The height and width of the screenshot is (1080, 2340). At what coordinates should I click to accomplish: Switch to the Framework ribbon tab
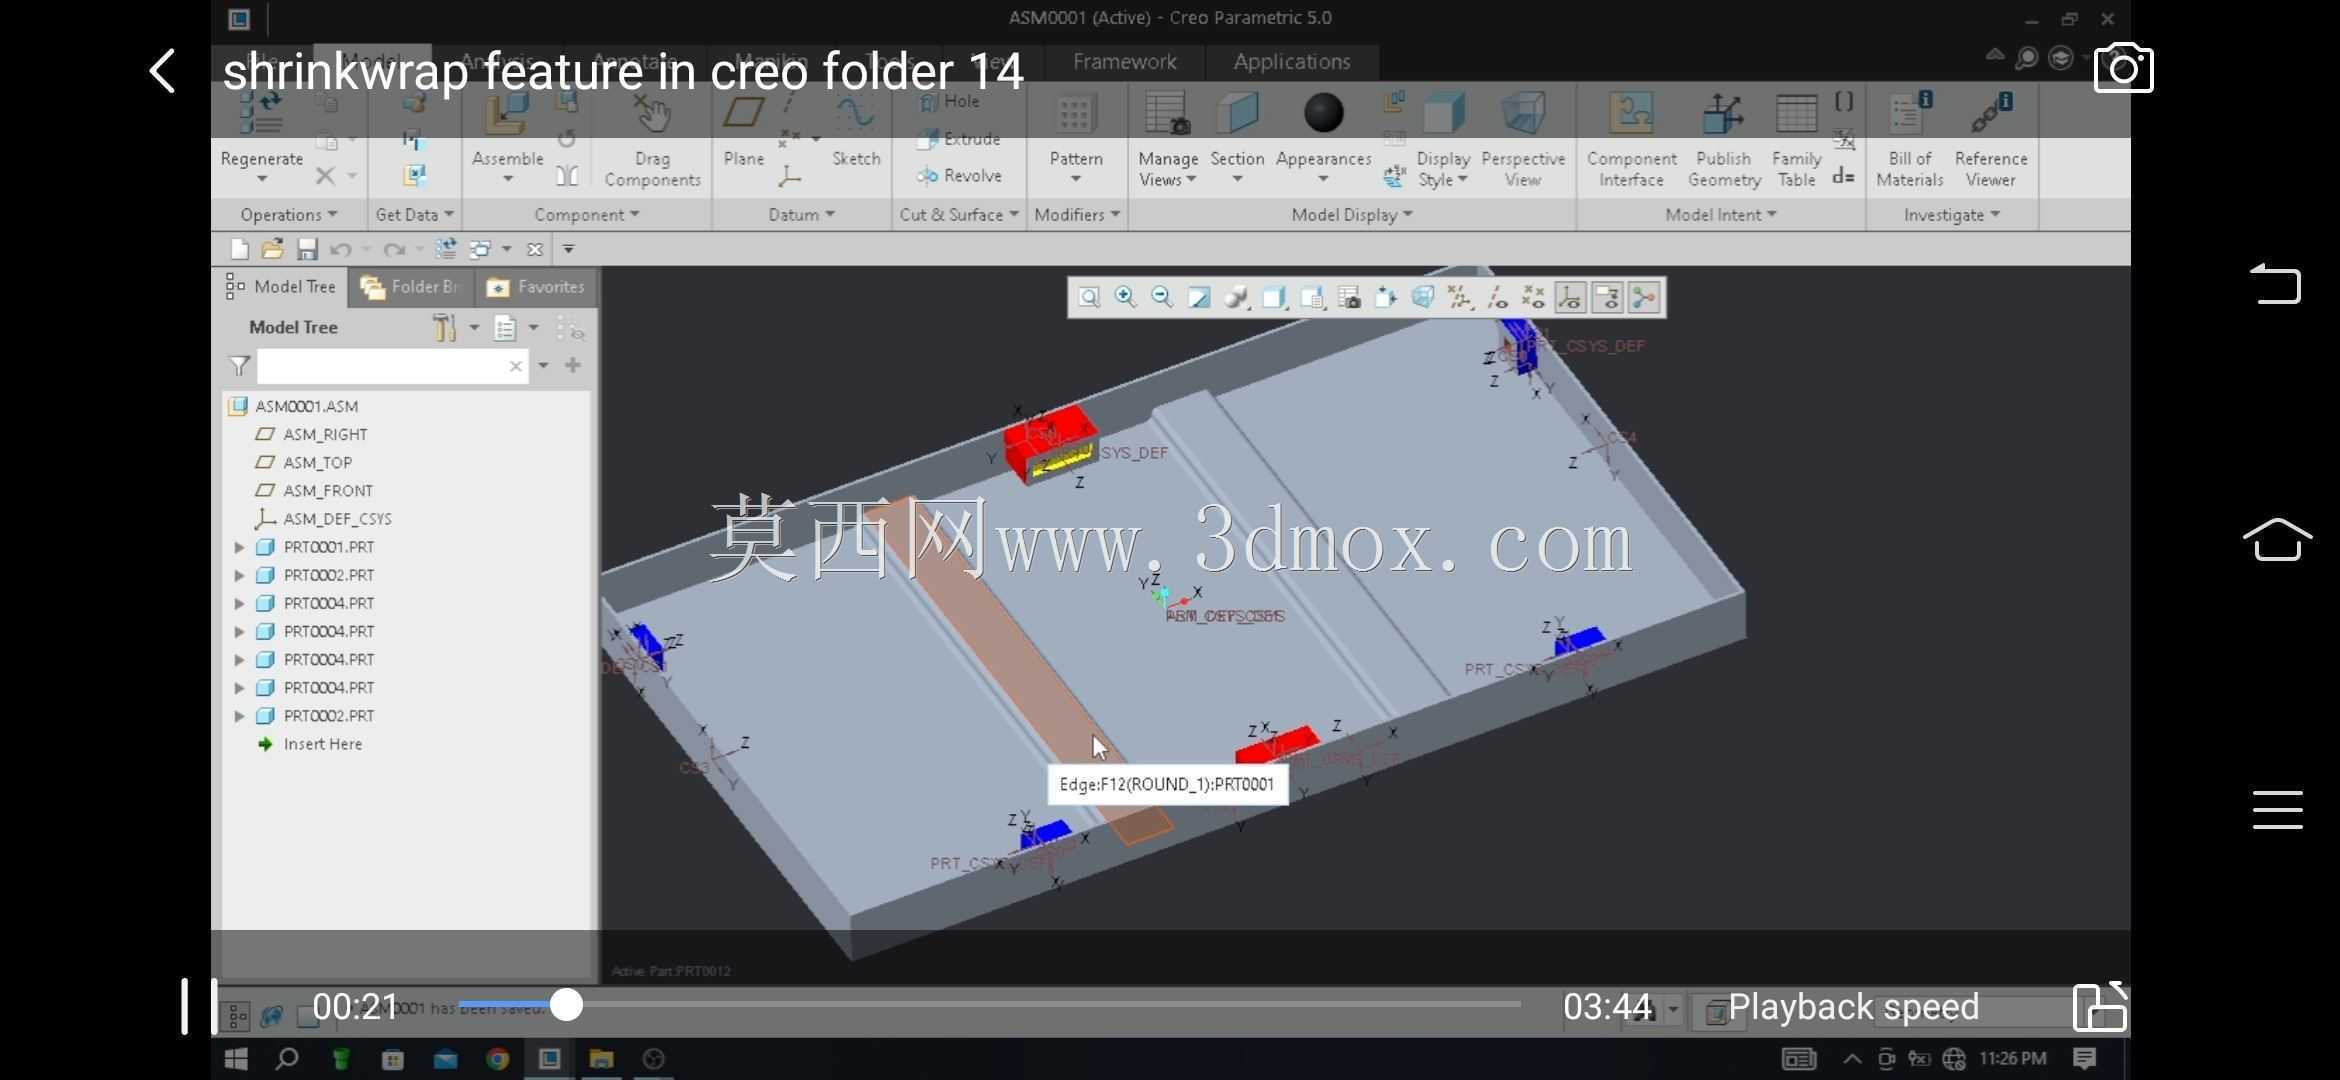(1124, 62)
